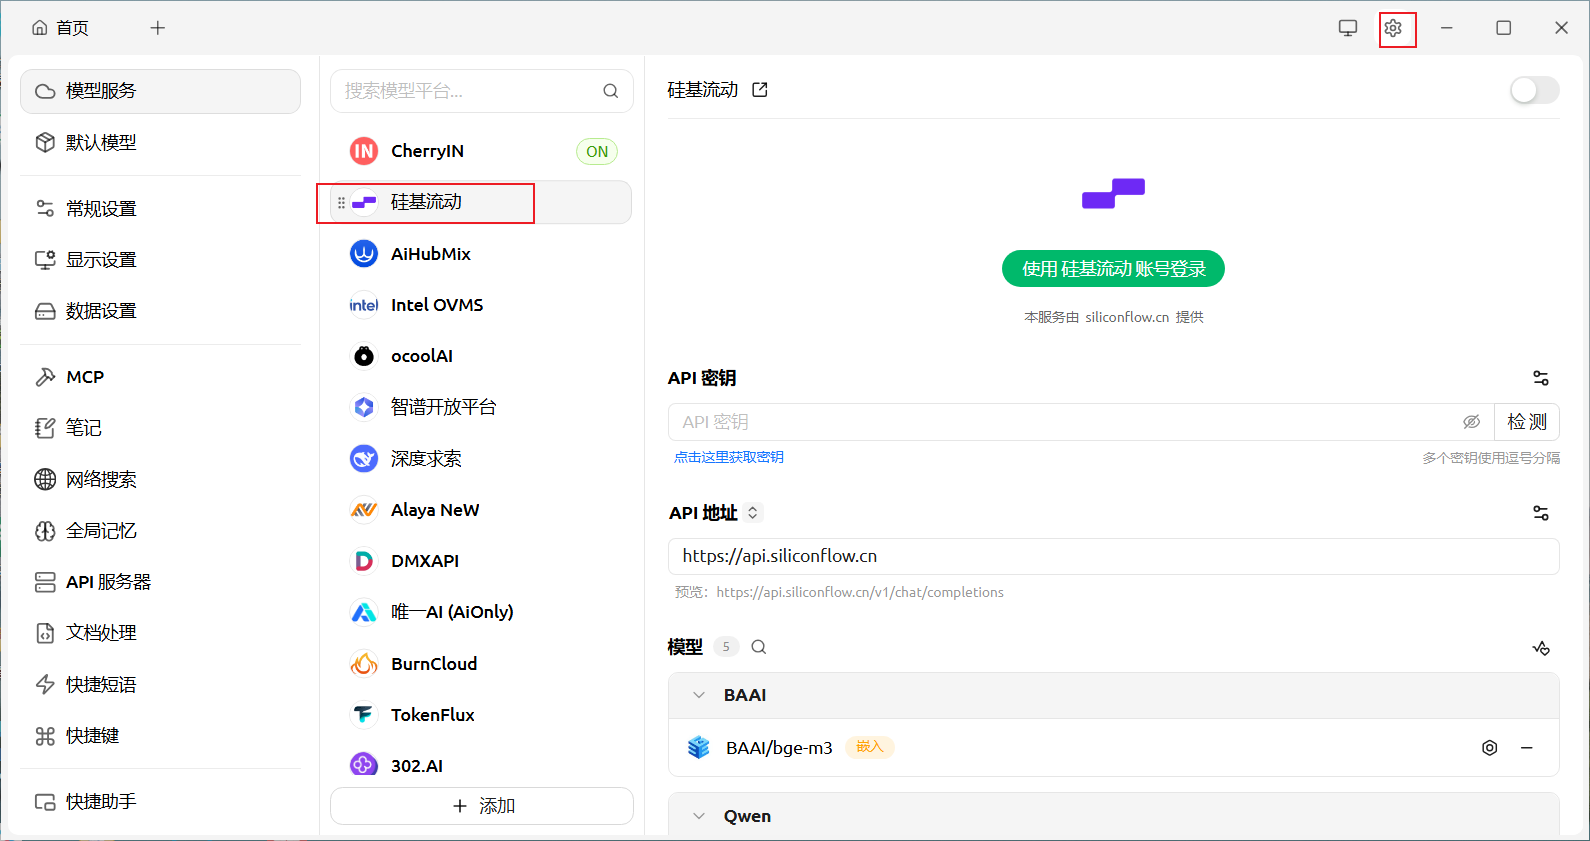
Task: Select AiHubMix provider
Action: coord(481,254)
